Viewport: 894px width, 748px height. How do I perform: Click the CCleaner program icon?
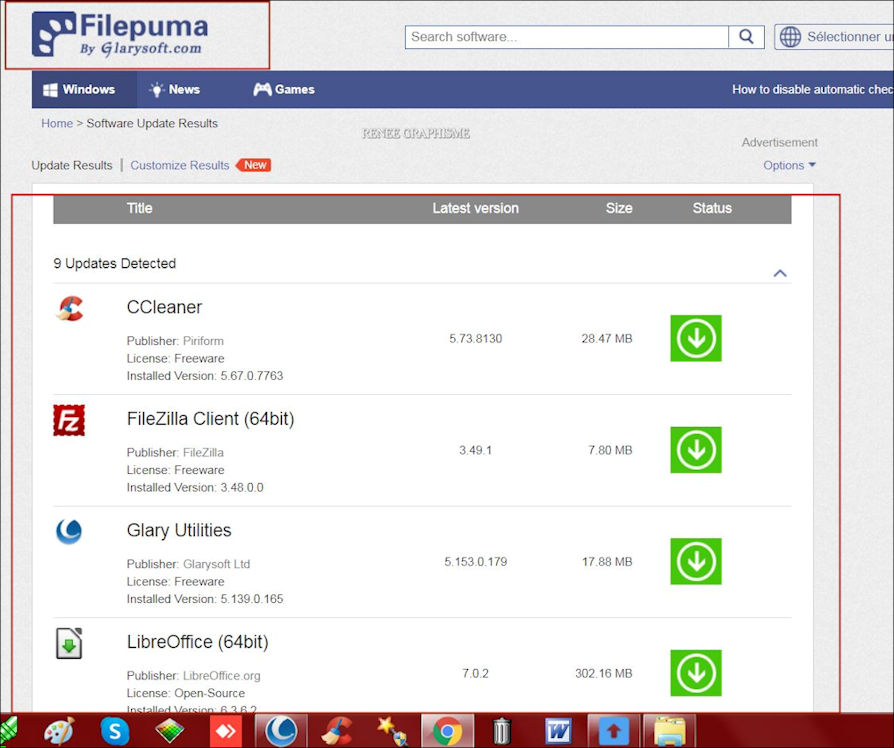(70, 308)
